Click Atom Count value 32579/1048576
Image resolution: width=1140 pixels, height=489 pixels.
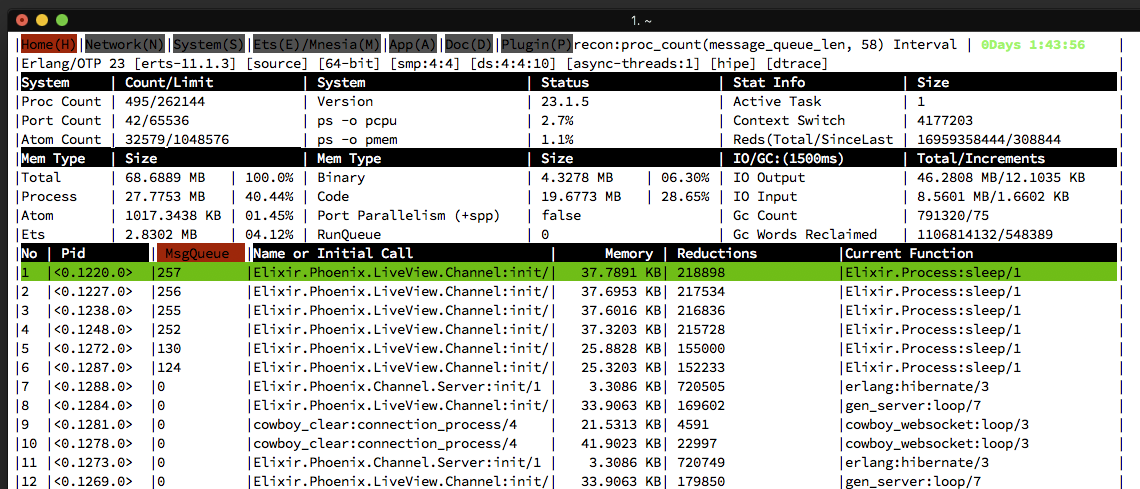pyautogui.click(x=177, y=140)
